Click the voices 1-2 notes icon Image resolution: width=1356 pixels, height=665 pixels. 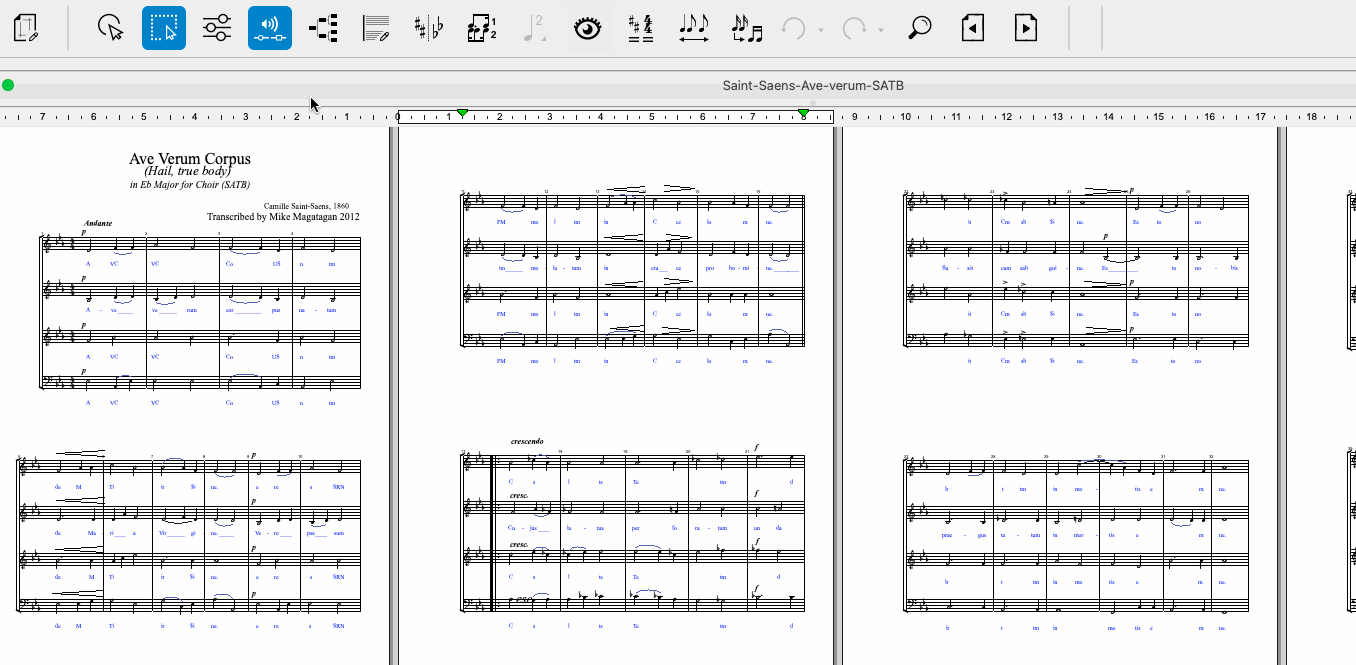482,28
